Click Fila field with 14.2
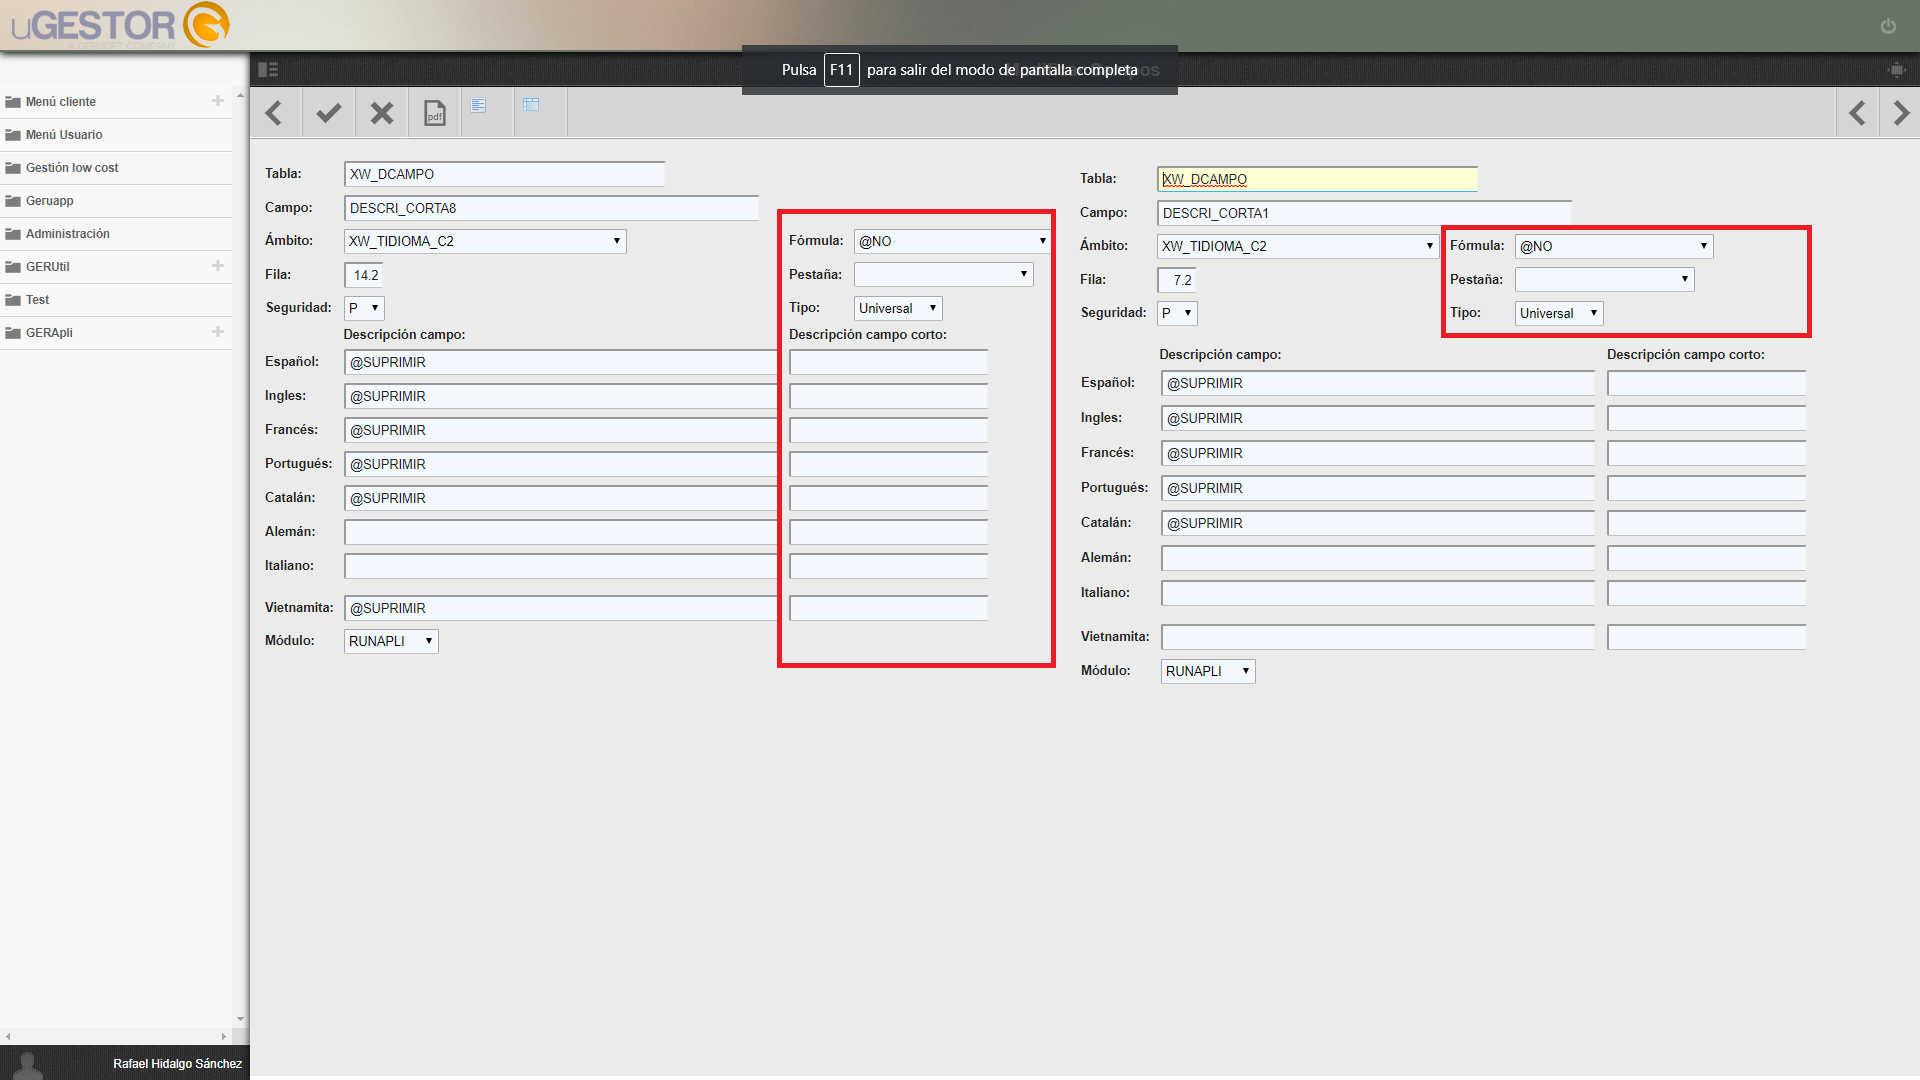 tap(364, 275)
